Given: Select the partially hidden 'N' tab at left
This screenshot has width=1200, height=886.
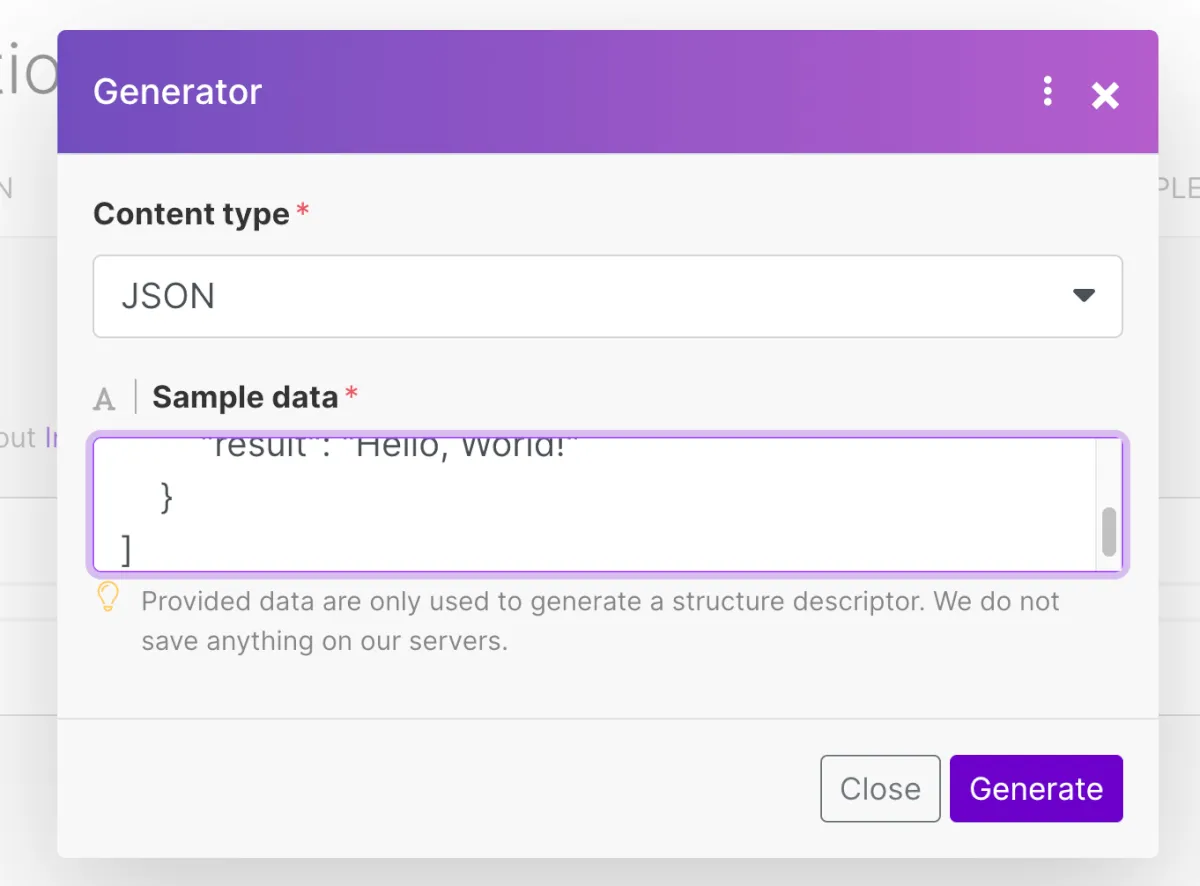Looking at the screenshot, I should 8,188.
